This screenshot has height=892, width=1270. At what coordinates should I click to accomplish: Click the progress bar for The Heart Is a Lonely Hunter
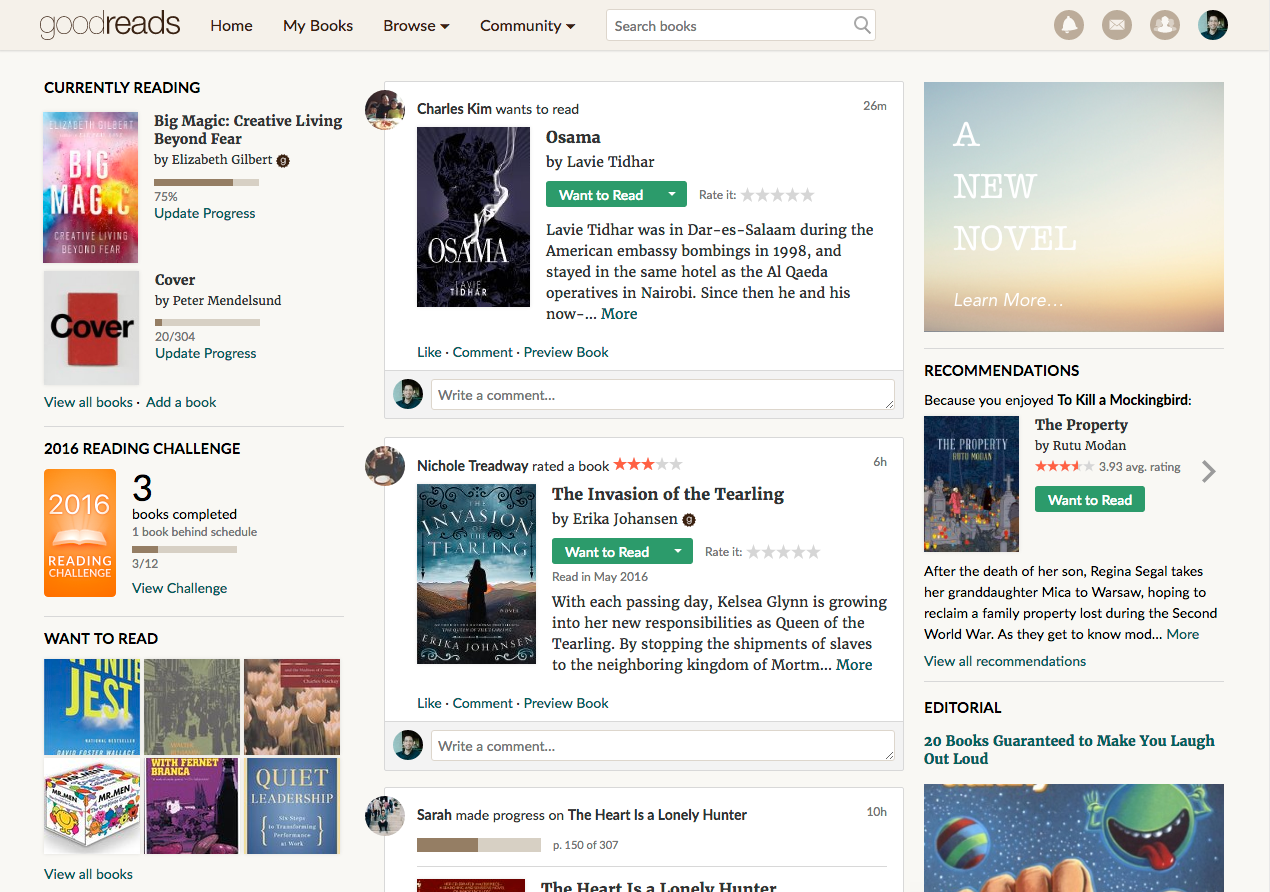coord(478,844)
